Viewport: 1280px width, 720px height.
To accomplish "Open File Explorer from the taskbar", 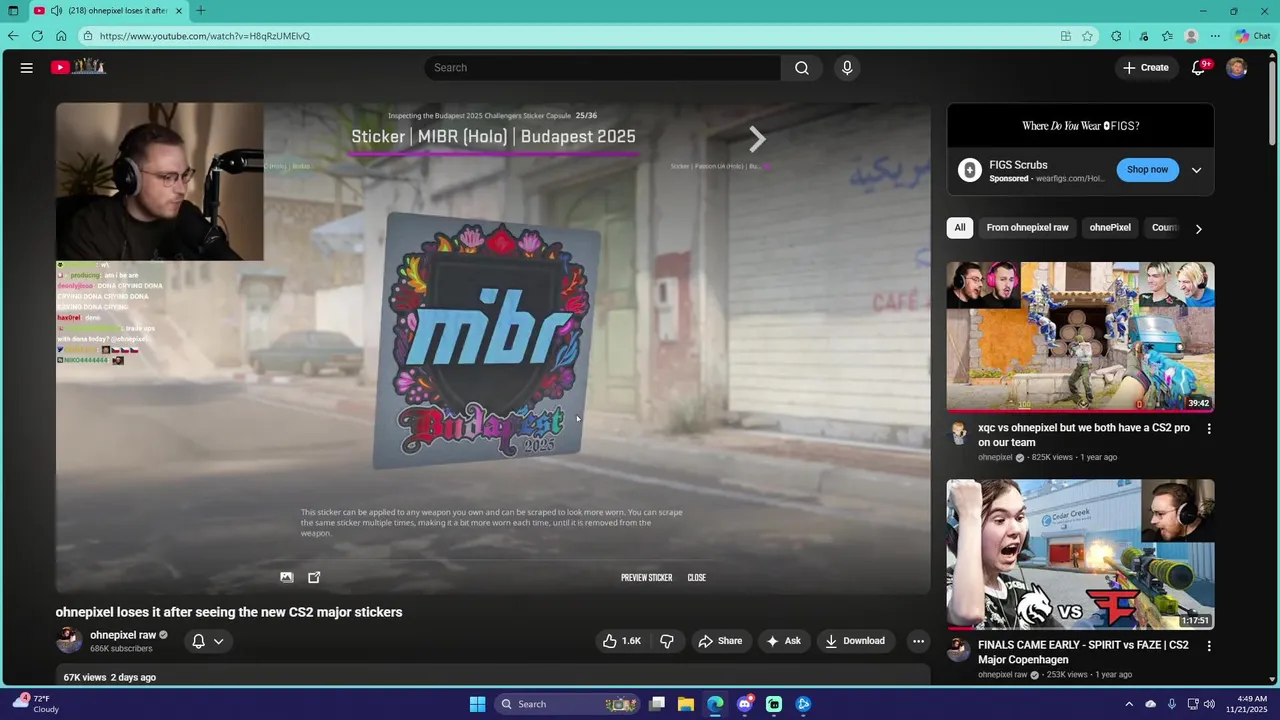I will (686, 704).
